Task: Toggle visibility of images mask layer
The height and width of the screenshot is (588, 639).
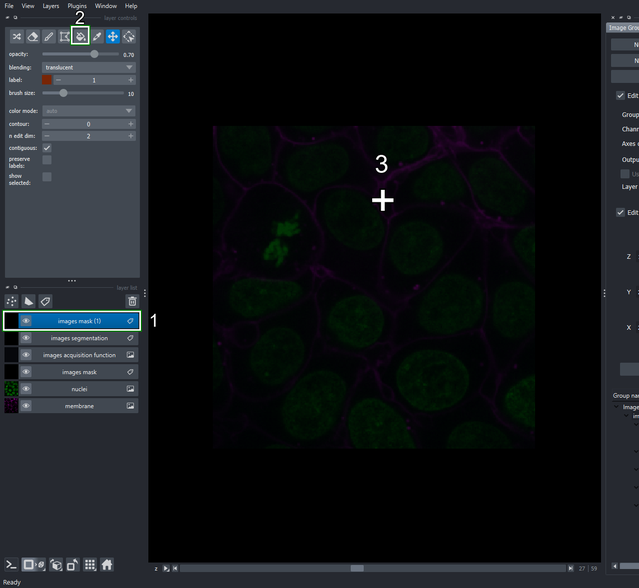Action: click(26, 372)
